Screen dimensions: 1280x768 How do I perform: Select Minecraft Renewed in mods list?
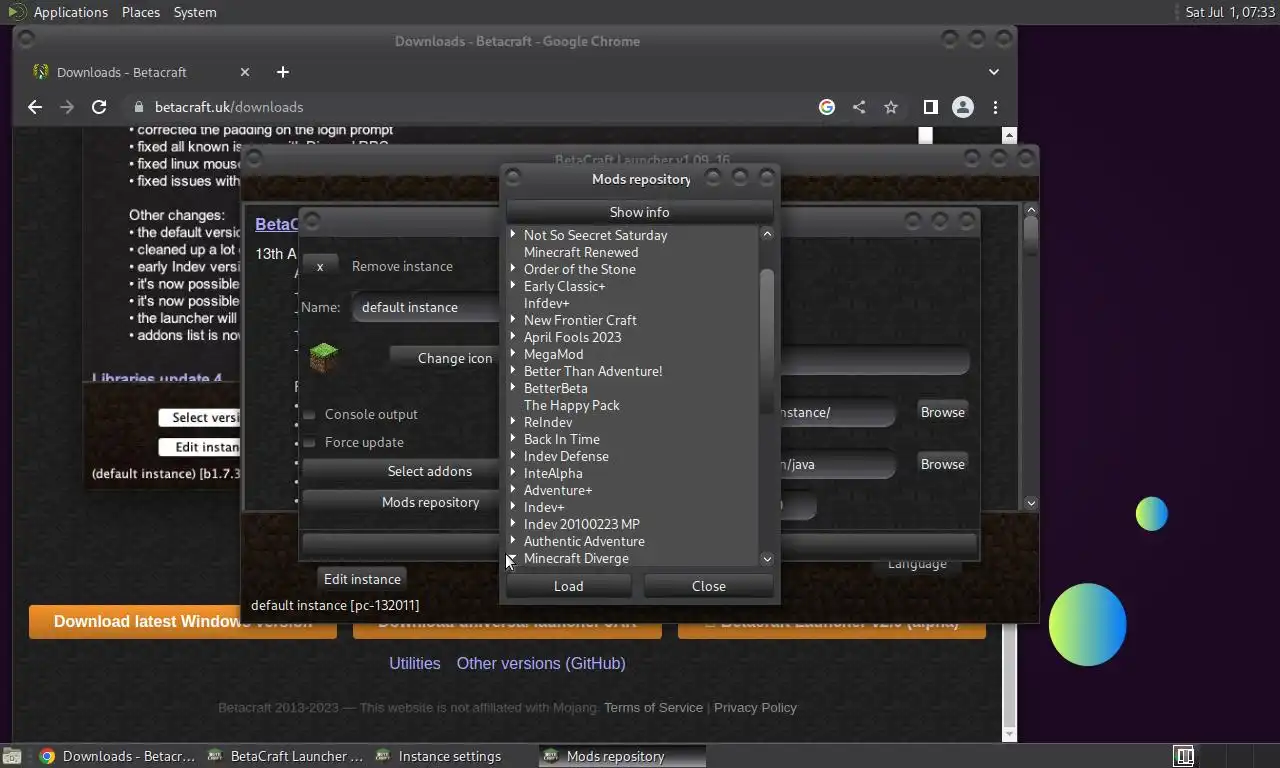click(581, 252)
